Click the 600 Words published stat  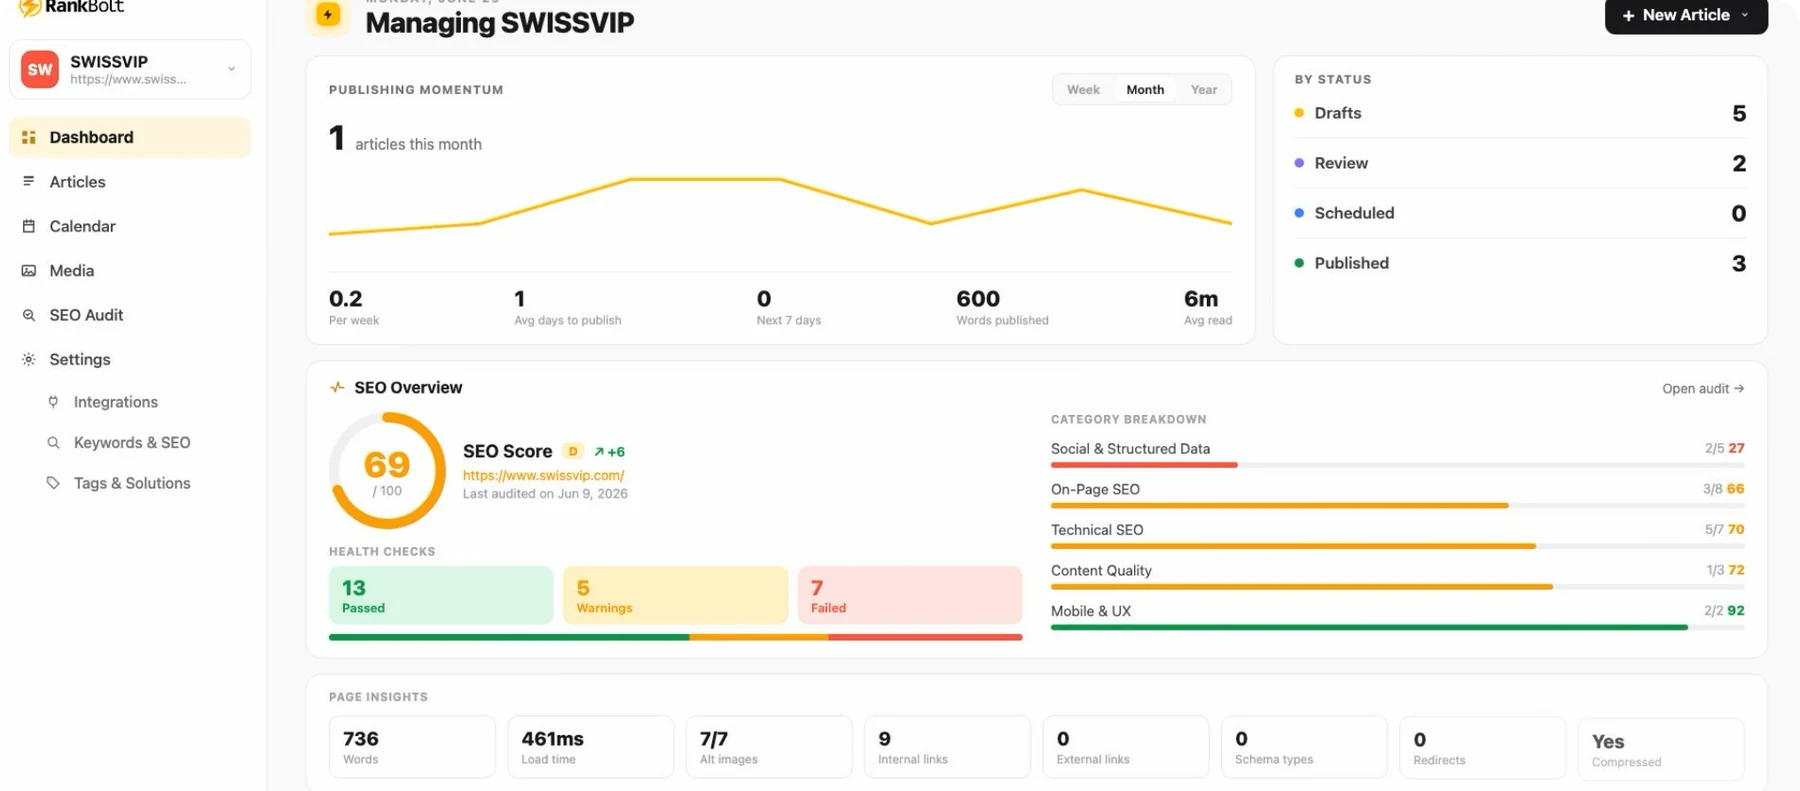(x=1002, y=307)
